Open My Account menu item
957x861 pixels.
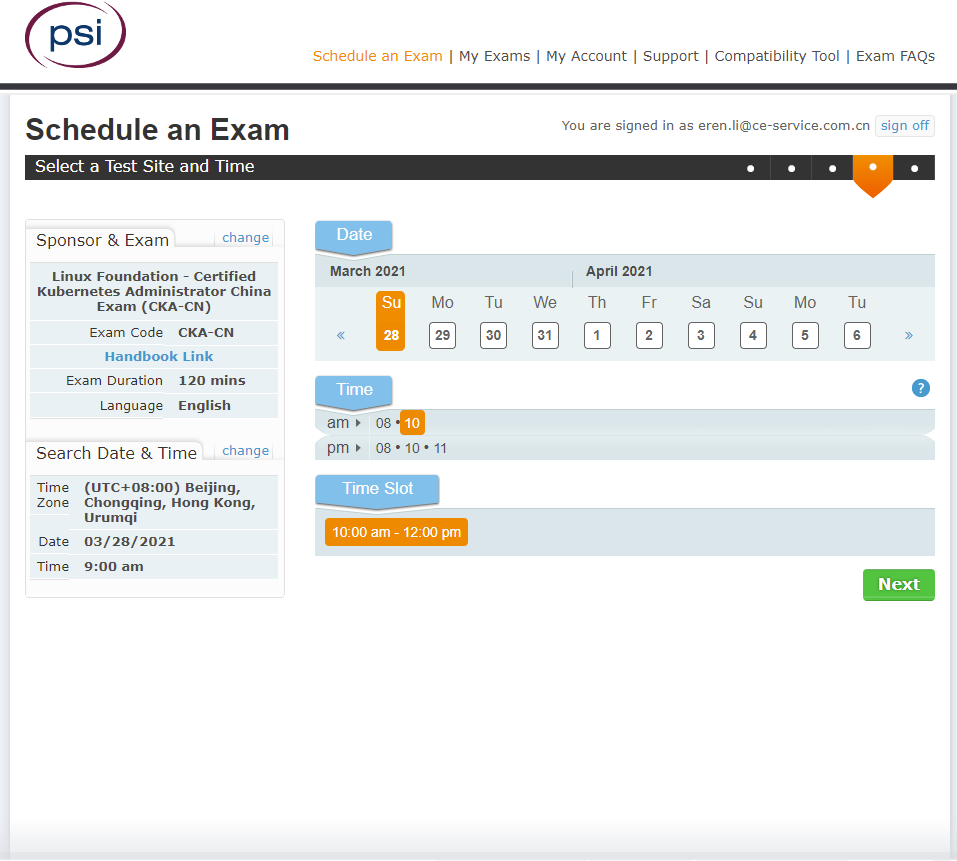pyautogui.click(x=586, y=56)
